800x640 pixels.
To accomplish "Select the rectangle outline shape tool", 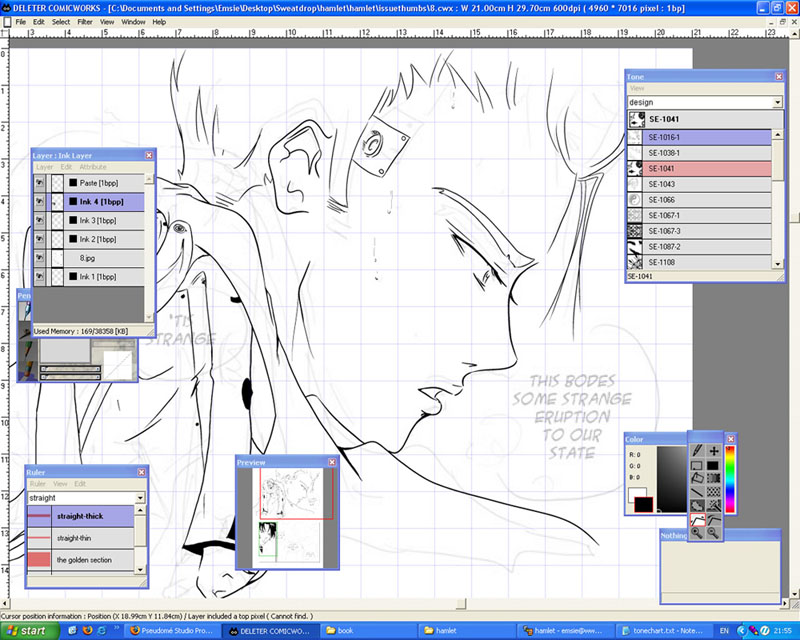I will click(x=697, y=465).
